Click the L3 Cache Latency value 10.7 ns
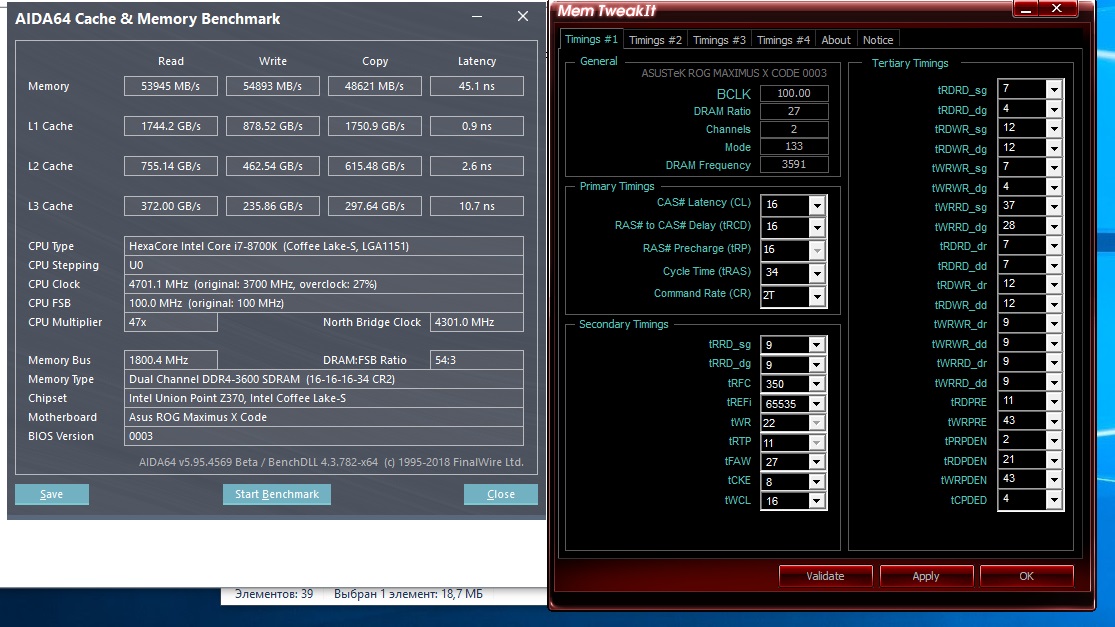 (476, 205)
